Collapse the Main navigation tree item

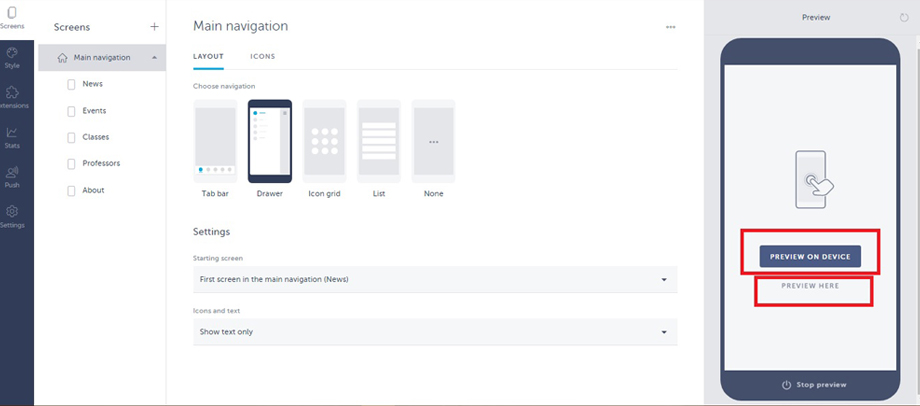(154, 57)
